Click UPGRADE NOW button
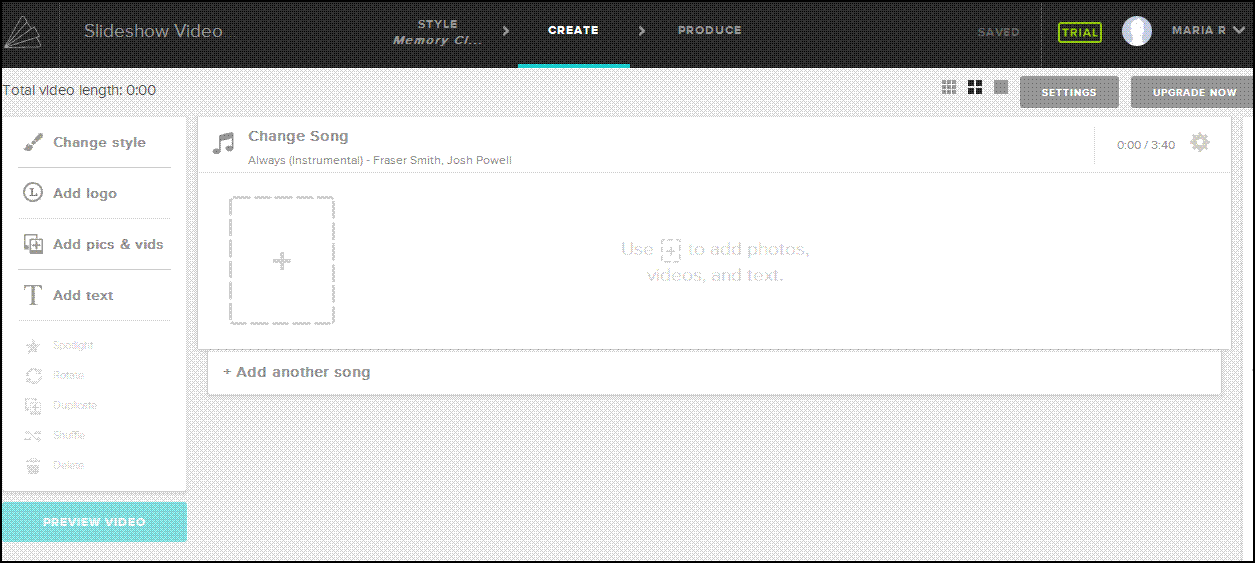 point(1193,92)
